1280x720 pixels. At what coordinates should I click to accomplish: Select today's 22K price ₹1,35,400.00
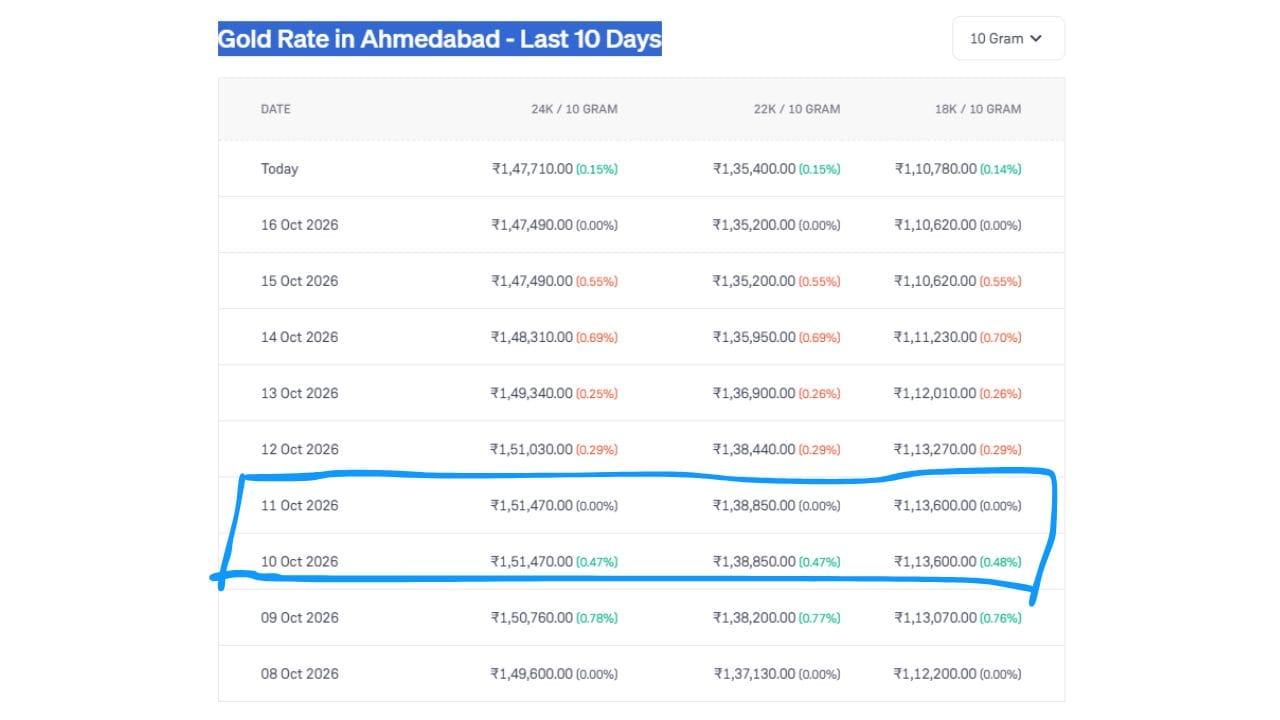(754, 169)
